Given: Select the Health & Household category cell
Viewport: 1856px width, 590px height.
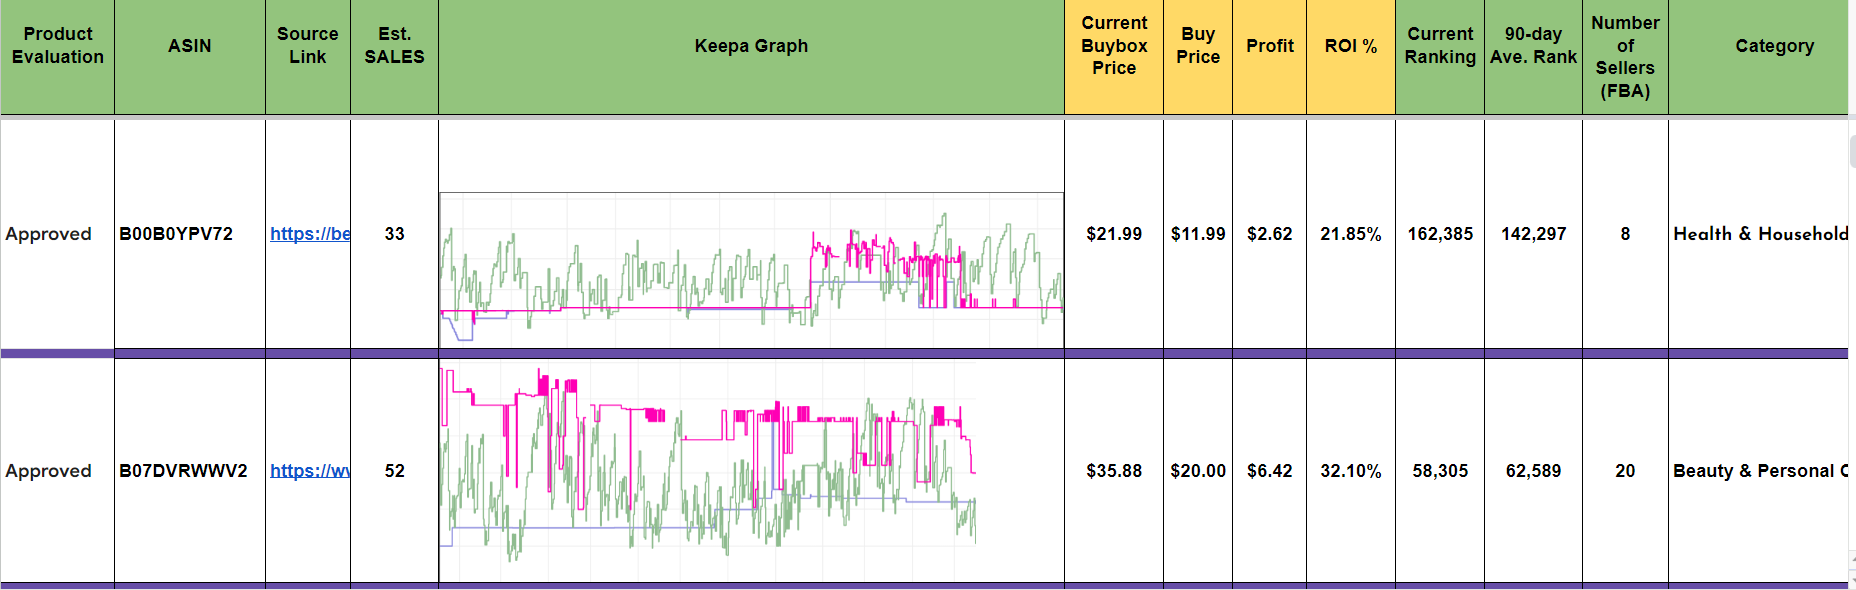Looking at the screenshot, I should tap(1758, 234).
